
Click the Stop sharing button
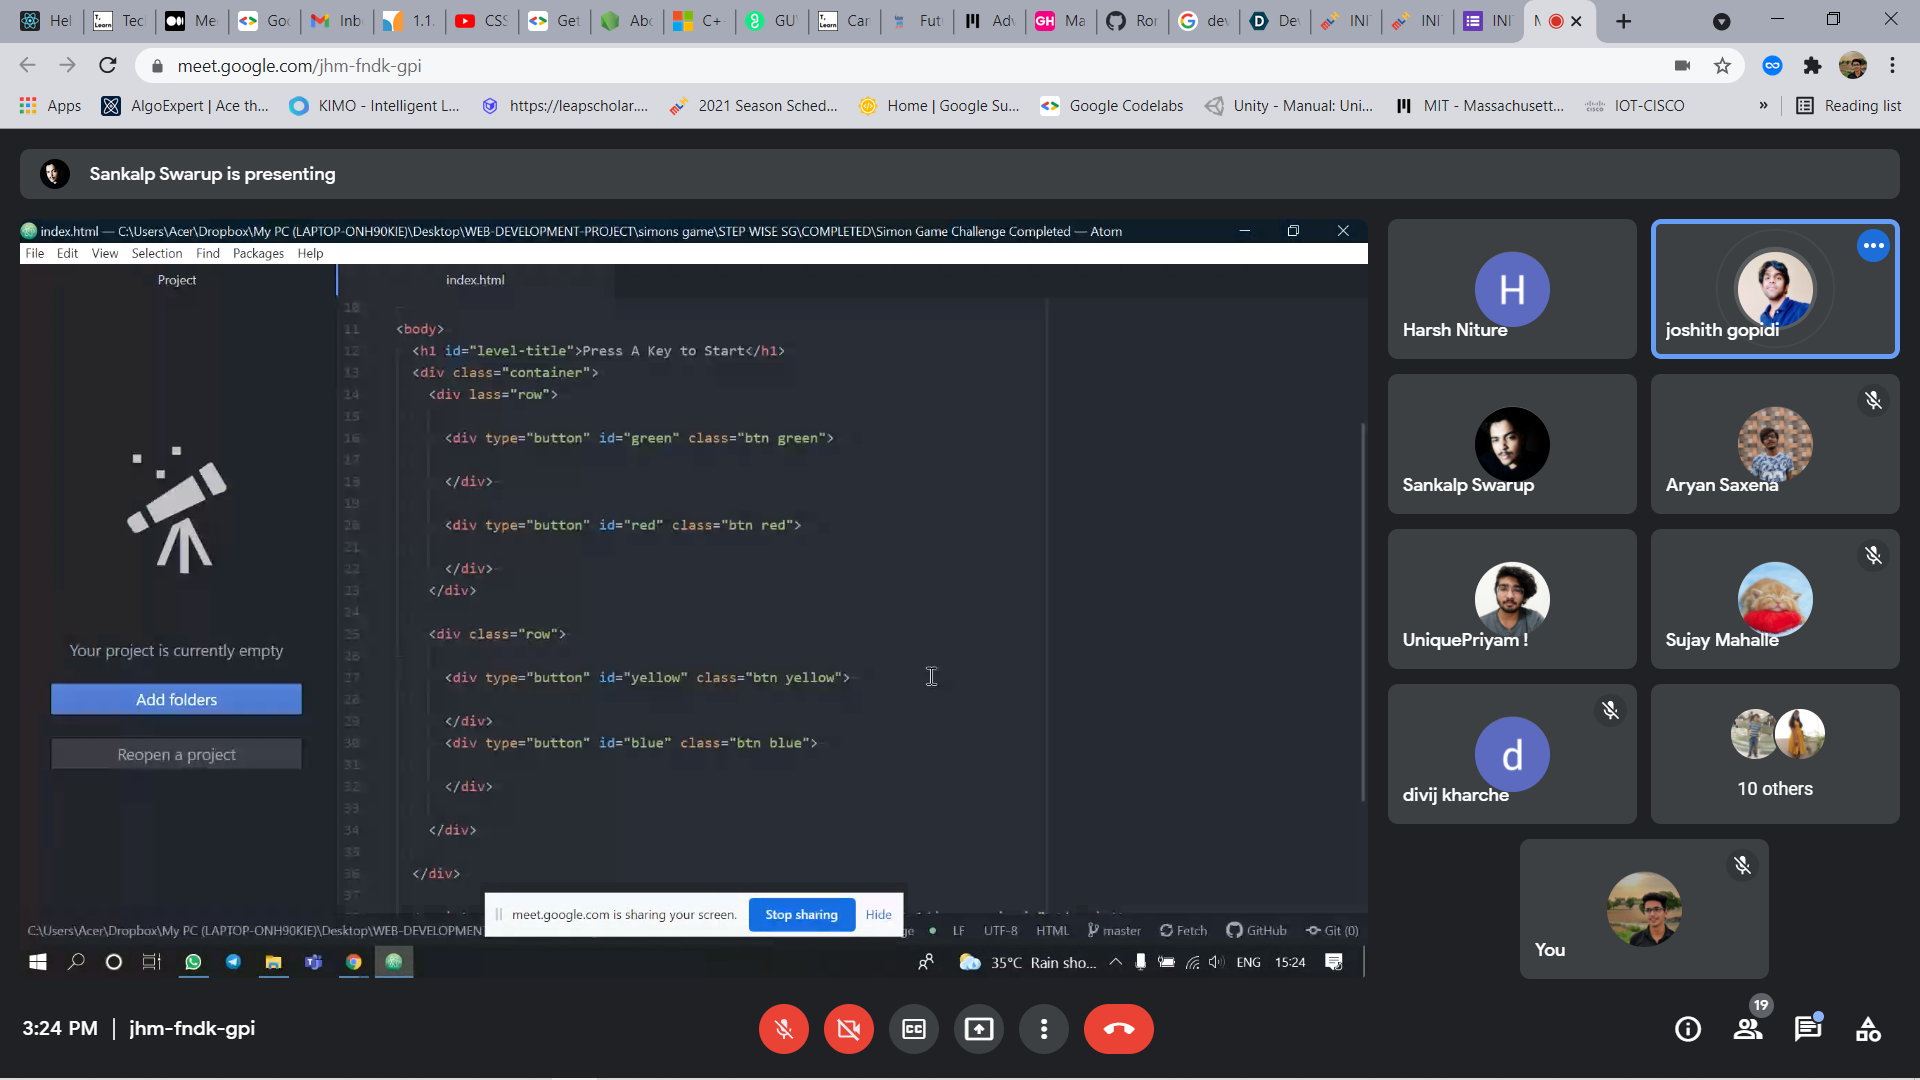(801, 915)
